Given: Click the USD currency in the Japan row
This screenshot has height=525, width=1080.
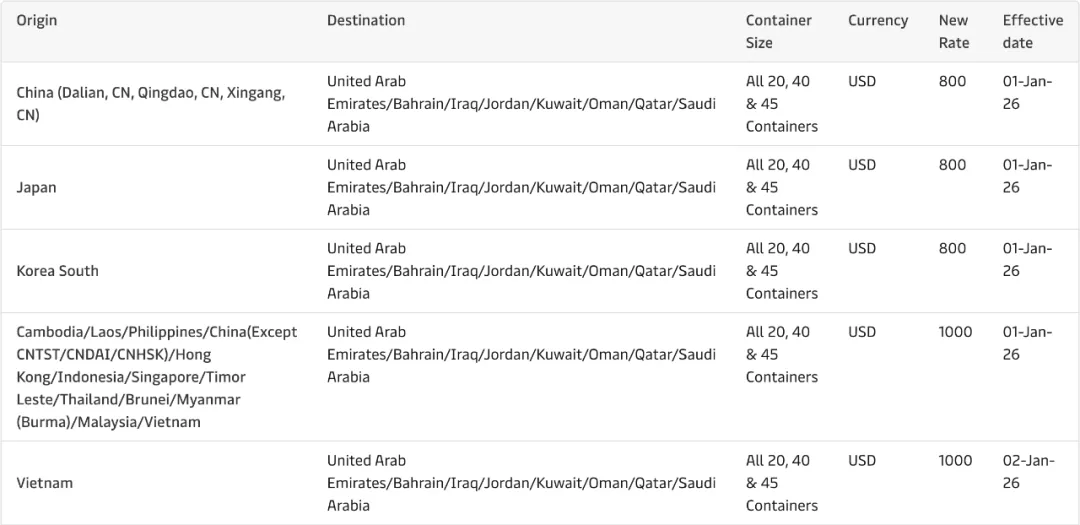Looking at the screenshot, I should 861,165.
